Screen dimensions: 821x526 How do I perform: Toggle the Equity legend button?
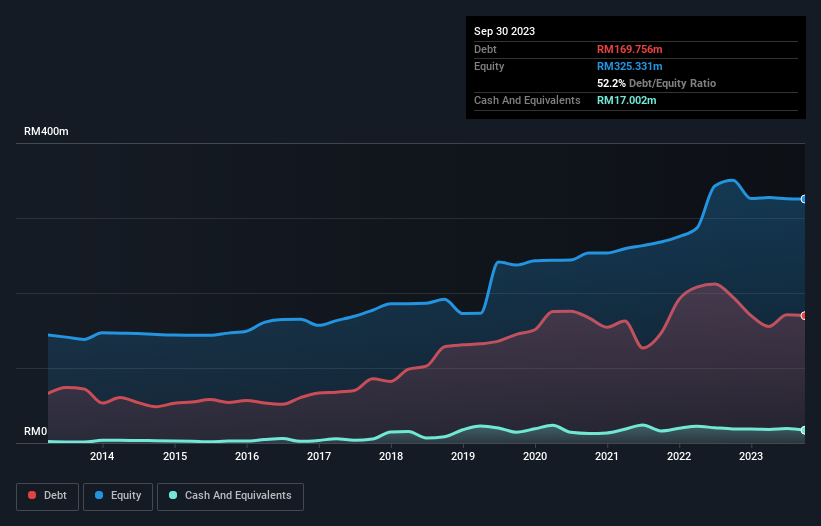pos(118,496)
